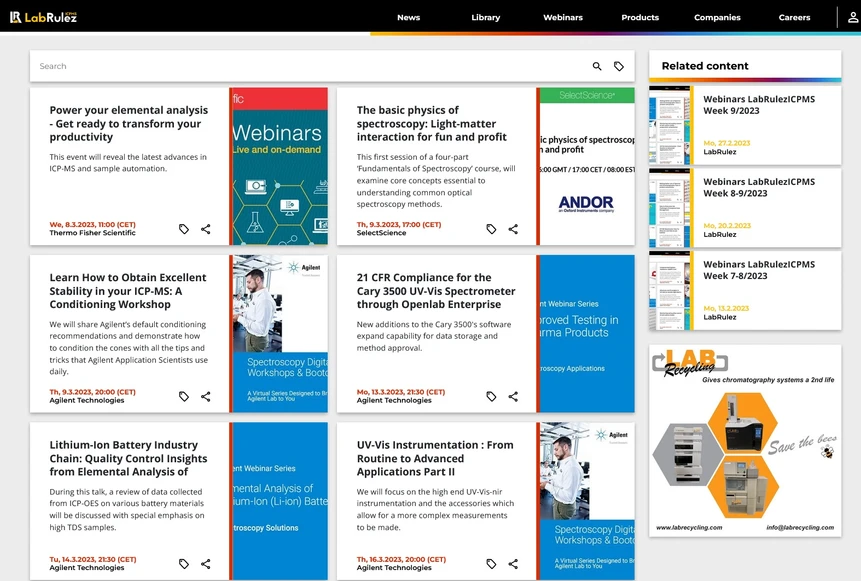
Task: Click date 'Mo, 20.2.2023' in related content
Action: 727,226
